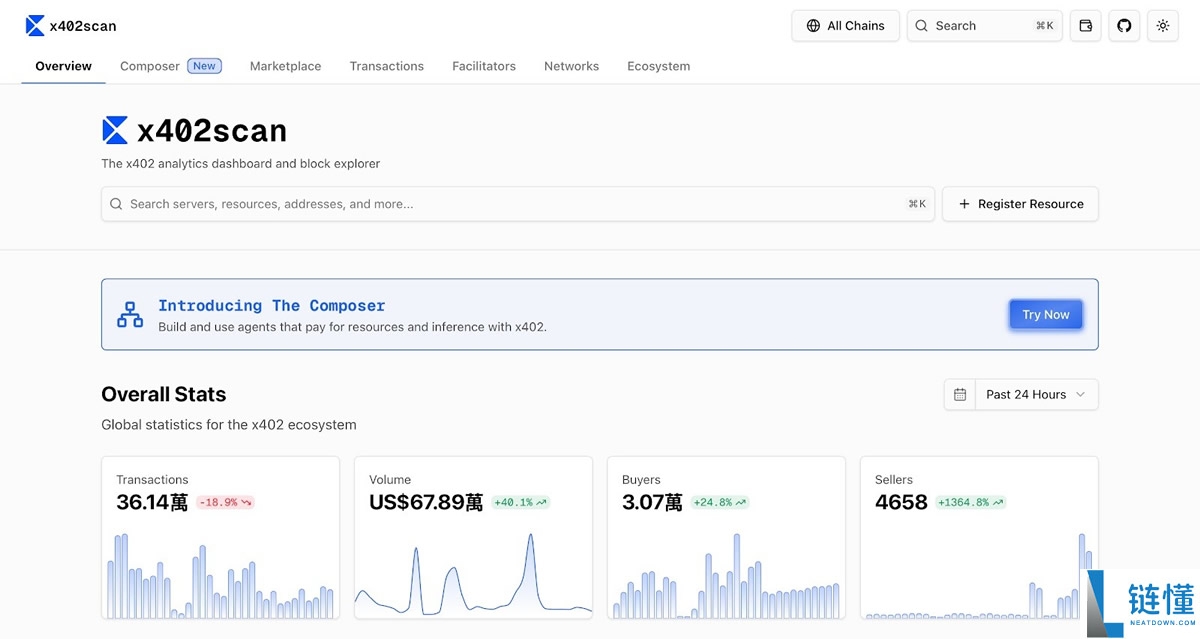Click the Register Resource button
This screenshot has height=639, width=1200.
tap(1020, 204)
